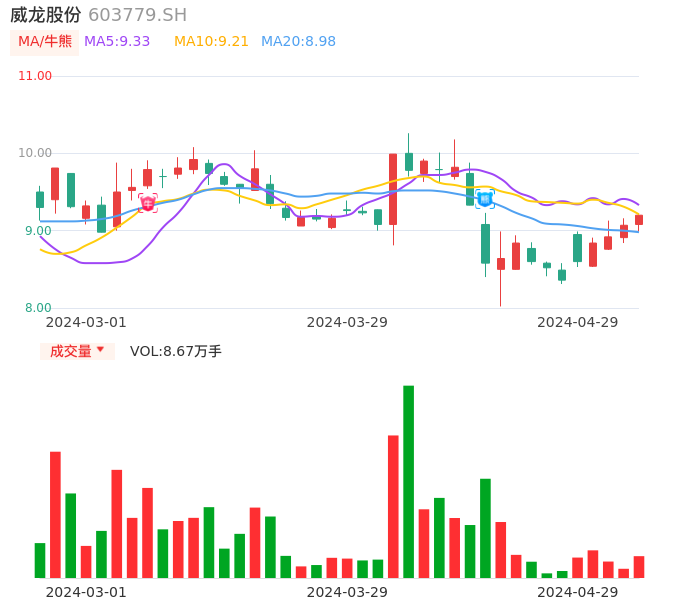Viewport: 686px width, 606px height.
Task: Click the first red volume bar on left
Action: (55, 514)
